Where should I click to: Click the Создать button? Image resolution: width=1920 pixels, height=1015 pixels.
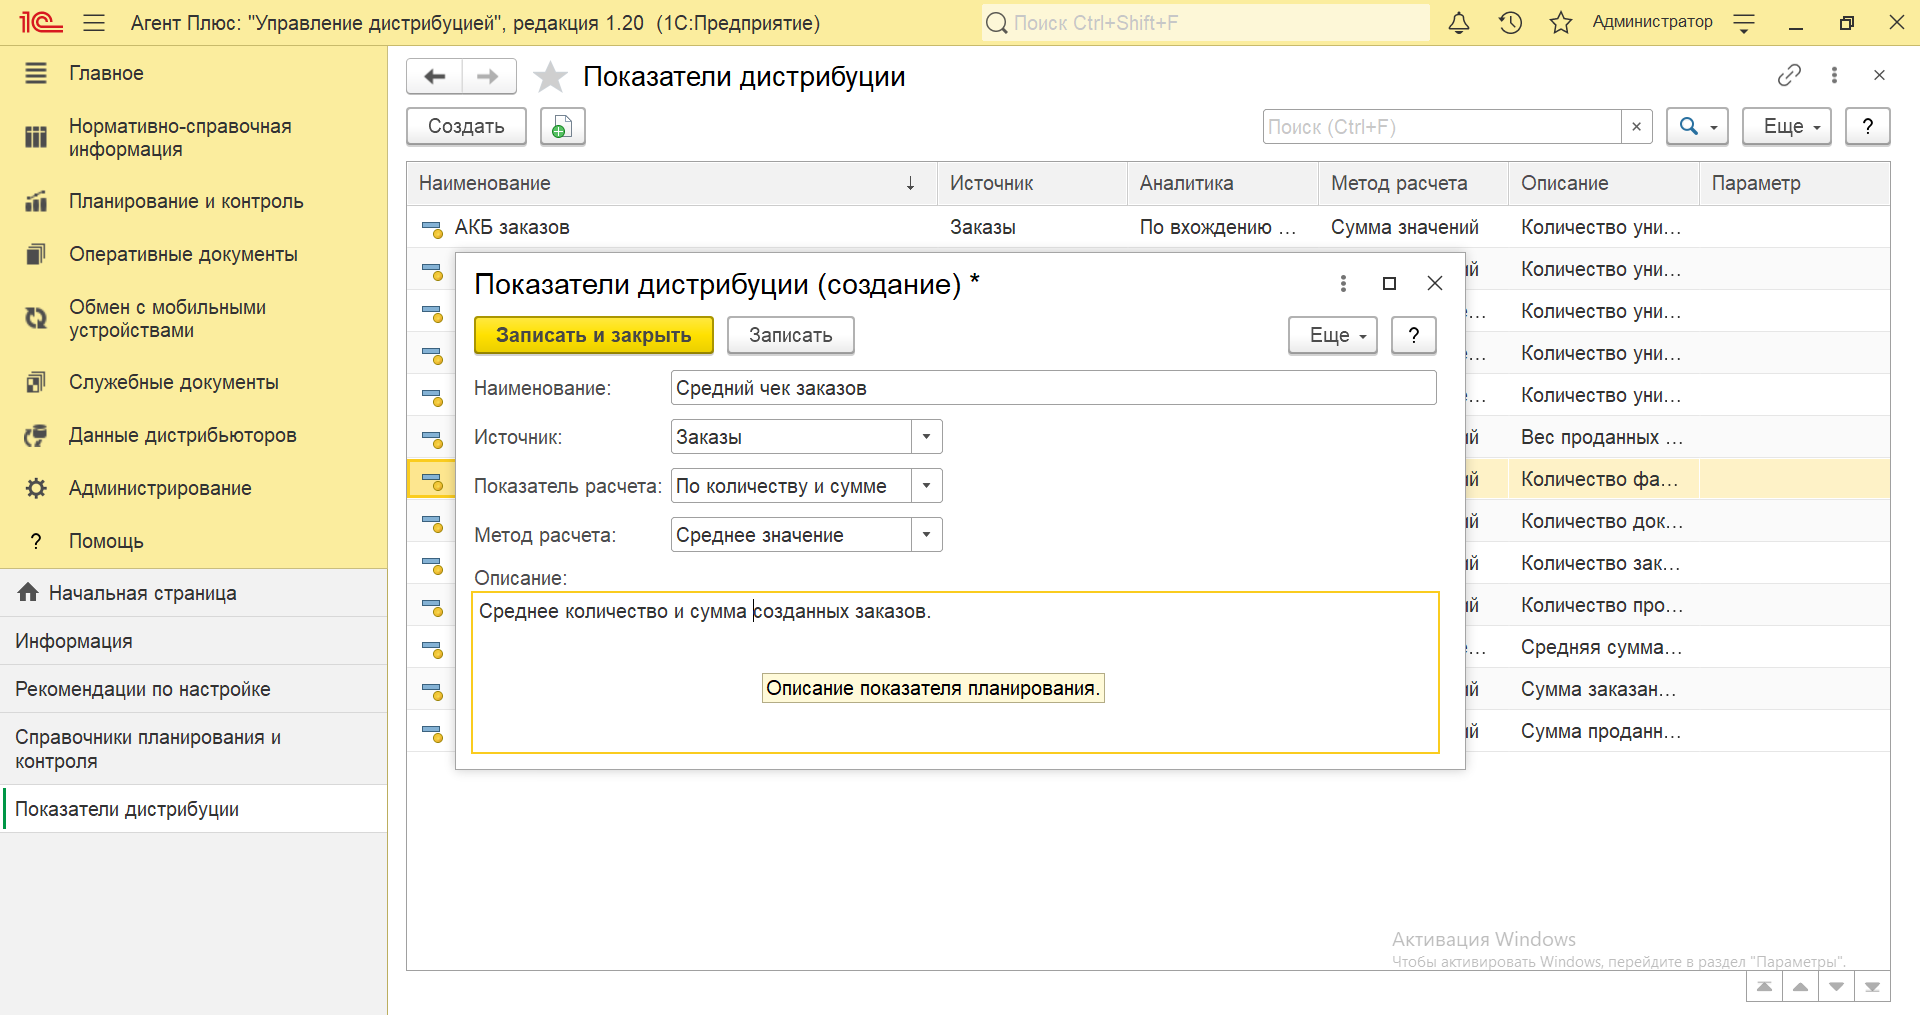click(x=466, y=127)
